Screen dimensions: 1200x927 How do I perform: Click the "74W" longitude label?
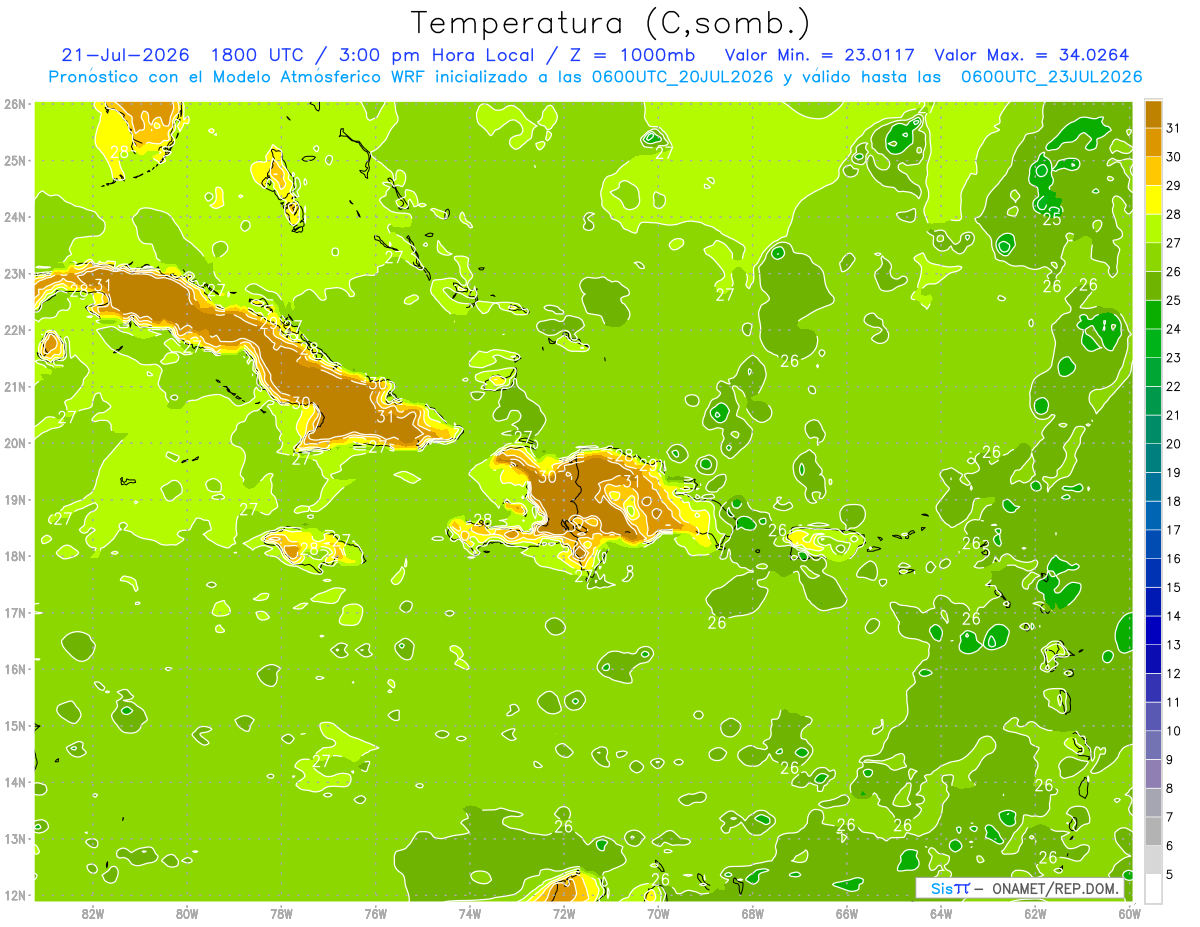pos(469,912)
